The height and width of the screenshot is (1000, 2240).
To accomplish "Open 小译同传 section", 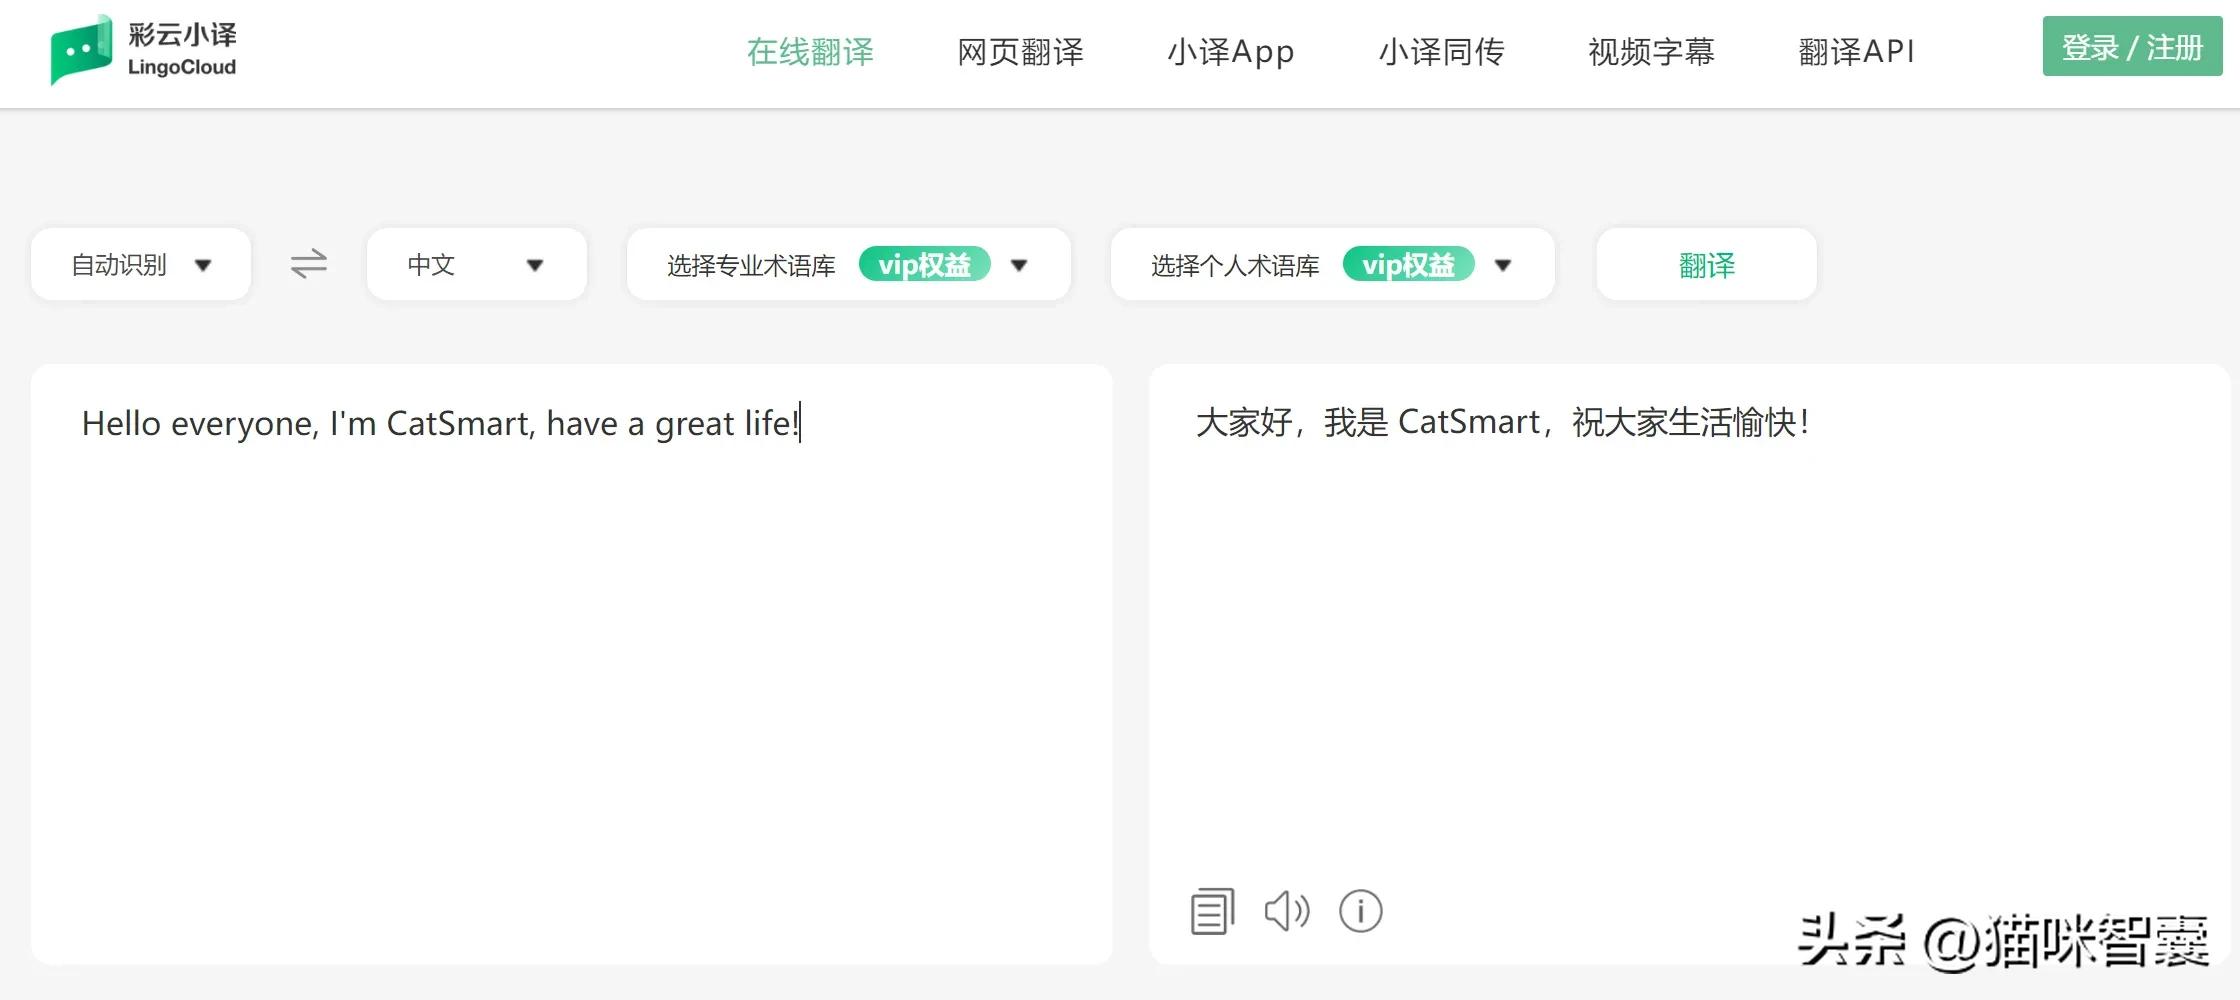I will [x=1441, y=52].
